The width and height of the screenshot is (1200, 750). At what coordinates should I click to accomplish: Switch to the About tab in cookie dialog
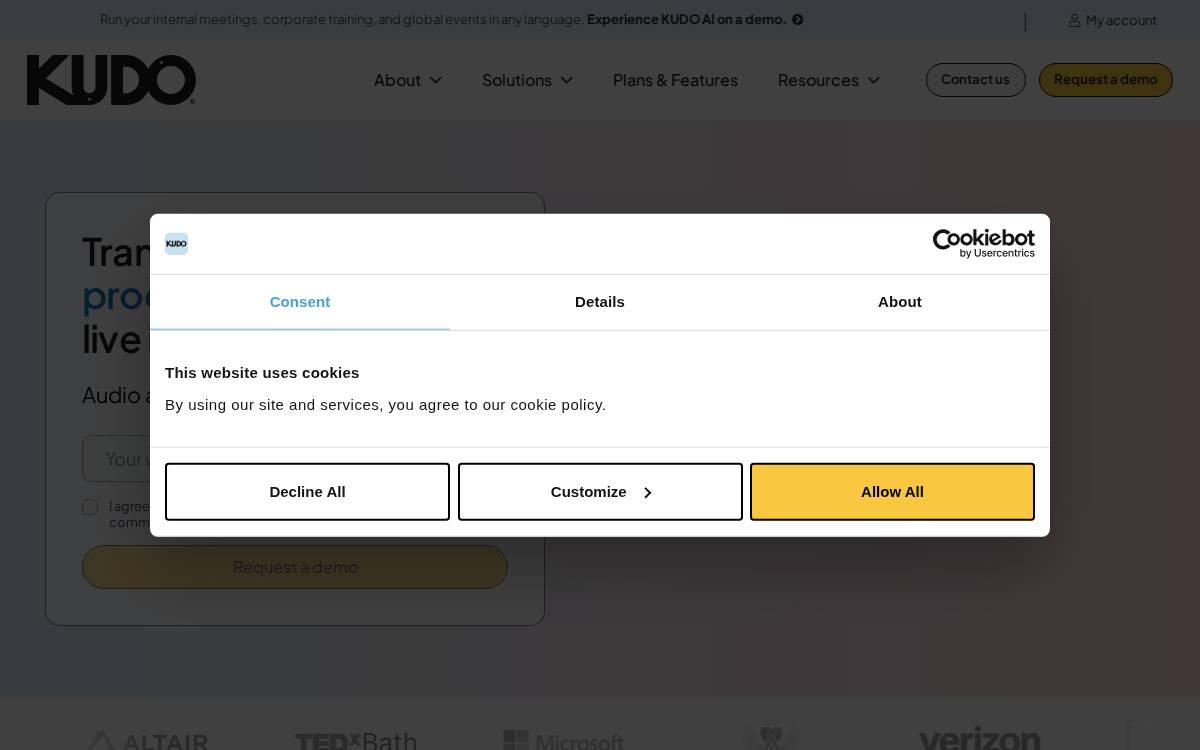(x=900, y=302)
